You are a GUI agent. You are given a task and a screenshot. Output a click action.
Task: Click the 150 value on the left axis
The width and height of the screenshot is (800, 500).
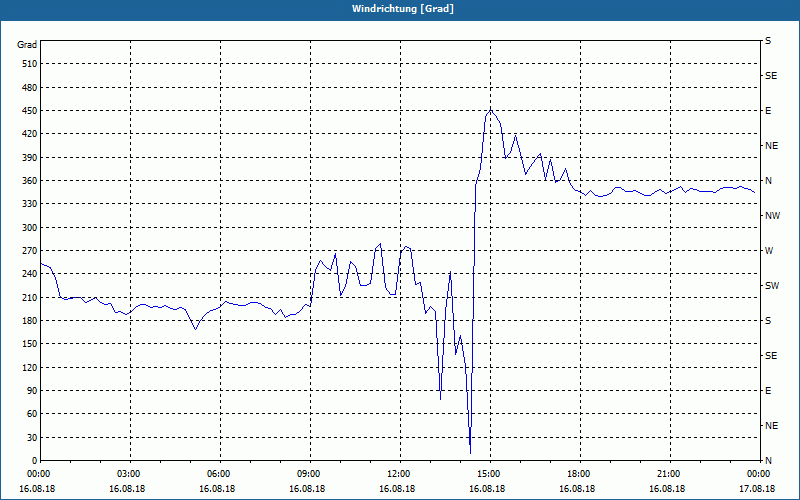tap(30, 344)
